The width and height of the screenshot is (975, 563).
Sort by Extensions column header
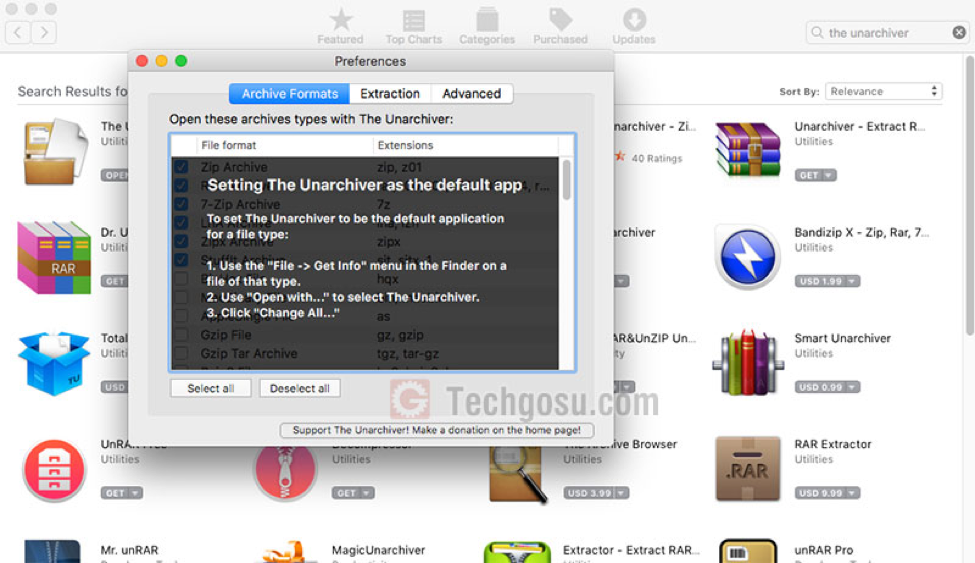[x=465, y=145]
